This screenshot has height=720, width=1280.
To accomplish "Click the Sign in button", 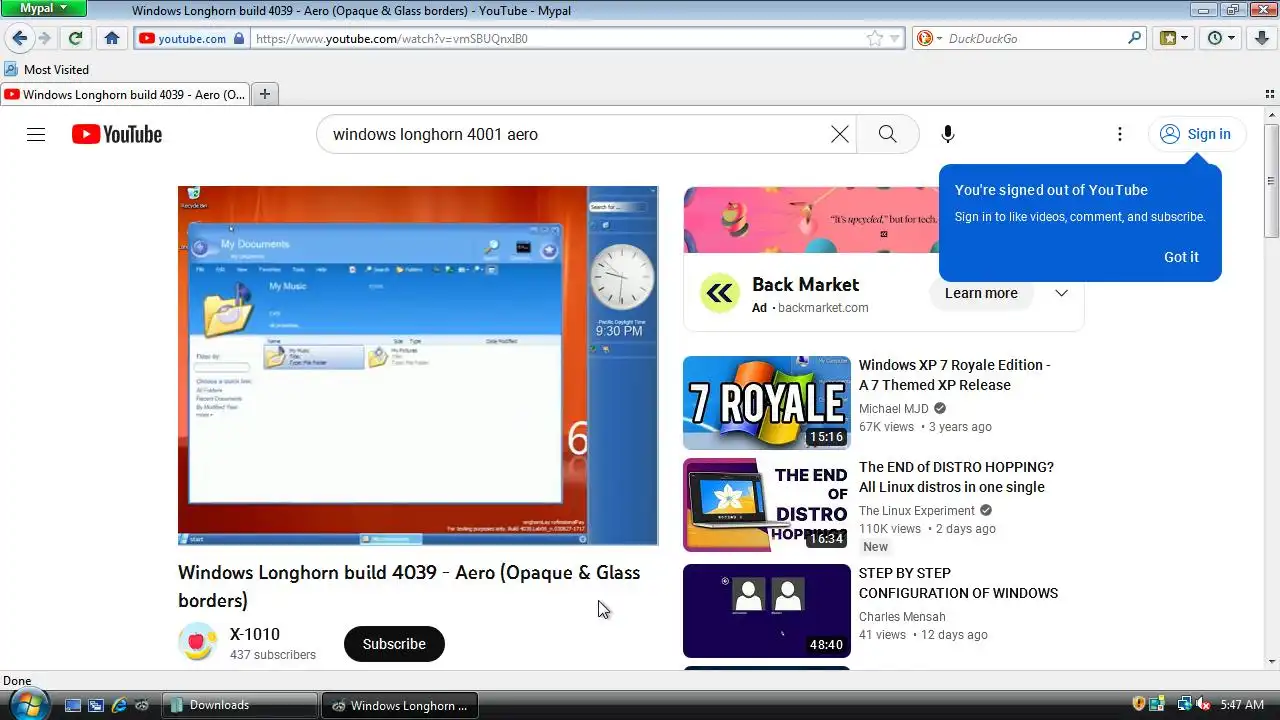I will 1197,134.
